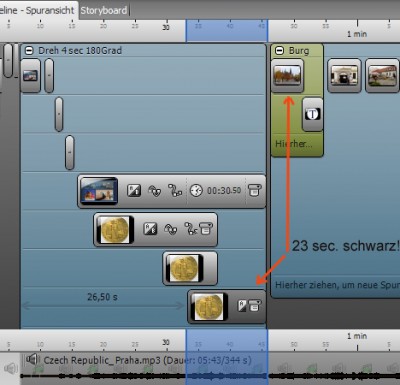The height and width of the screenshot is (385, 400).
Task: Click the Hierher... drop zone in Burg chapter
Action: [x=293, y=144]
